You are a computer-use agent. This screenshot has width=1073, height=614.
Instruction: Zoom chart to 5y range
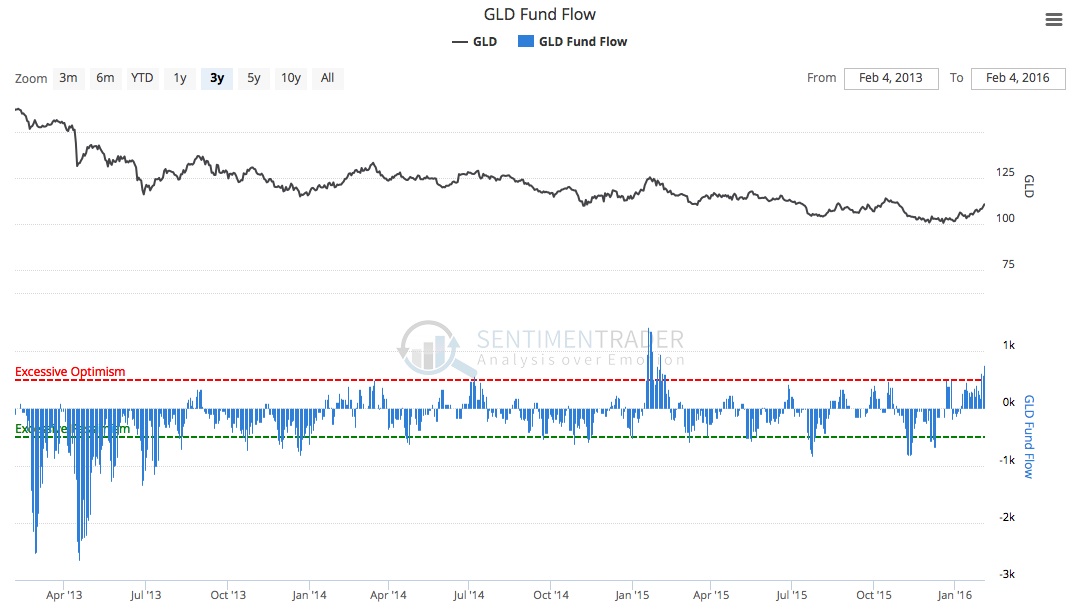254,78
